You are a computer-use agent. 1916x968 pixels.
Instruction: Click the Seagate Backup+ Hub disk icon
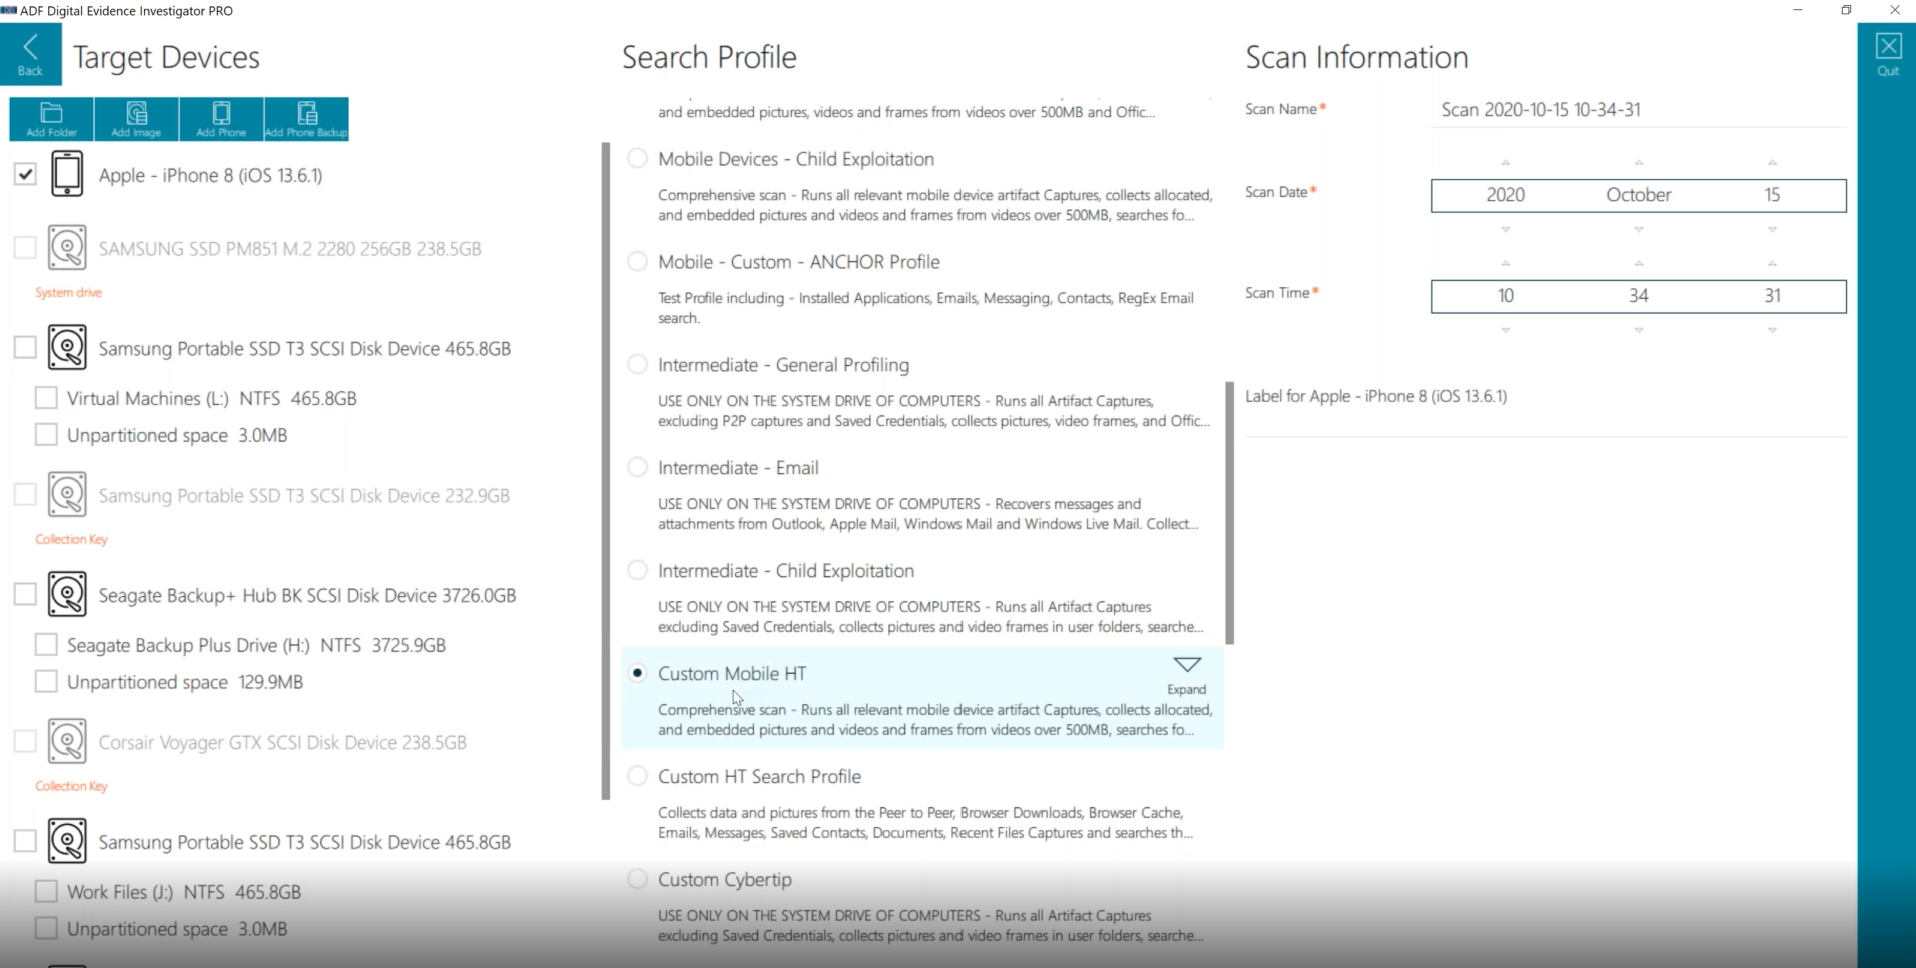[67, 595]
